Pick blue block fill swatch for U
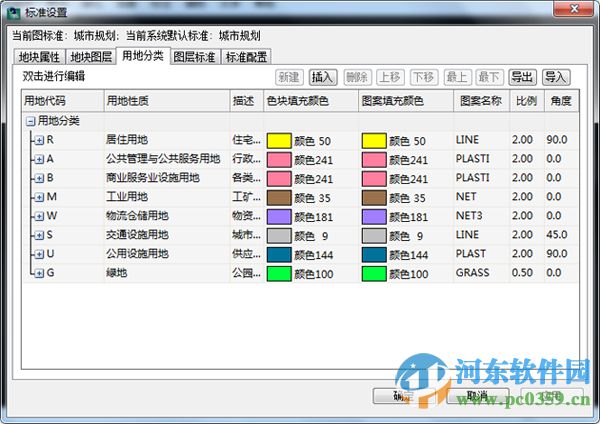The height and width of the screenshot is (424, 600). coord(279,255)
